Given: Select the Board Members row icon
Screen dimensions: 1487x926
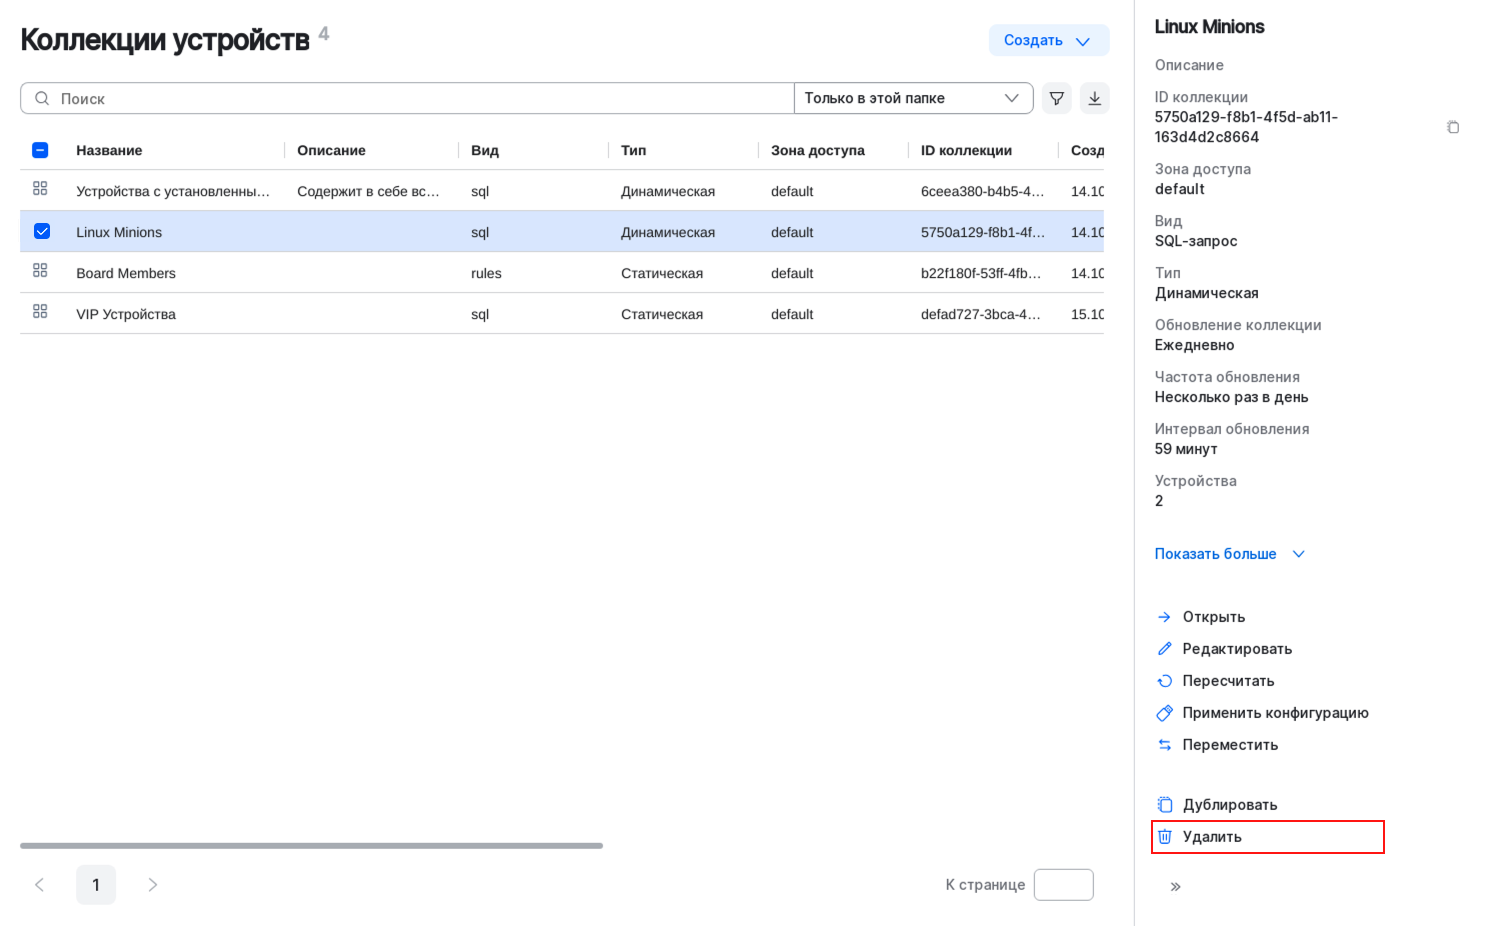Looking at the screenshot, I should coord(40,271).
